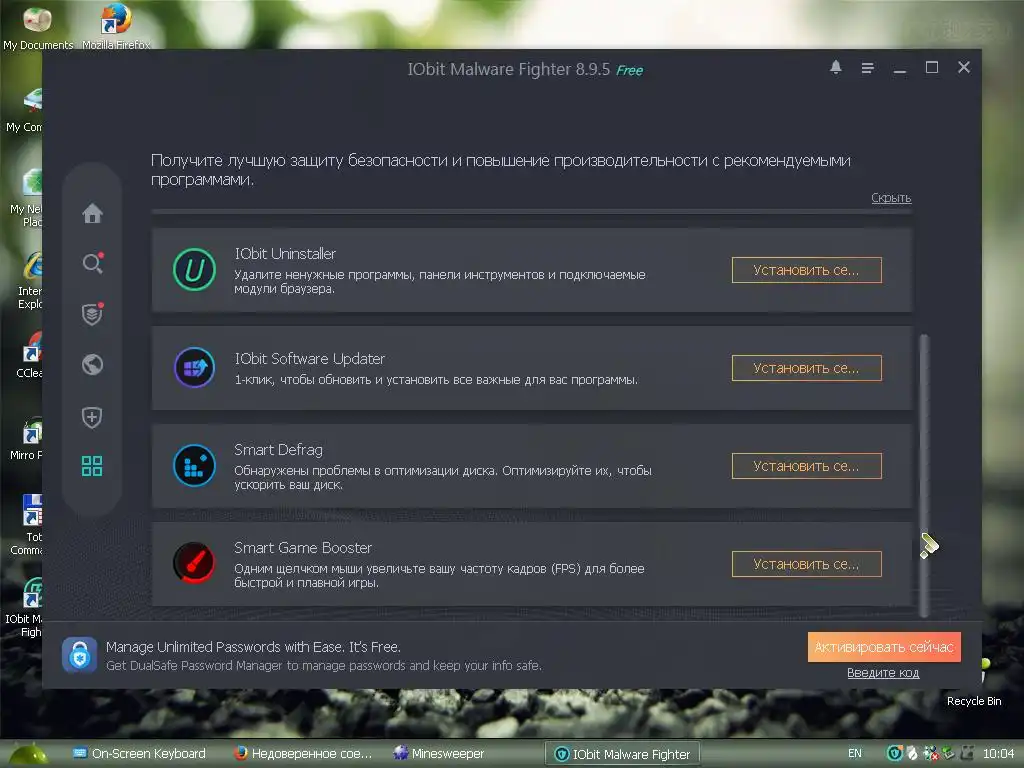The width and height of the screenshot is (1024, 768).
Task: Open the hamburger options menu
Action: [867, 68]
